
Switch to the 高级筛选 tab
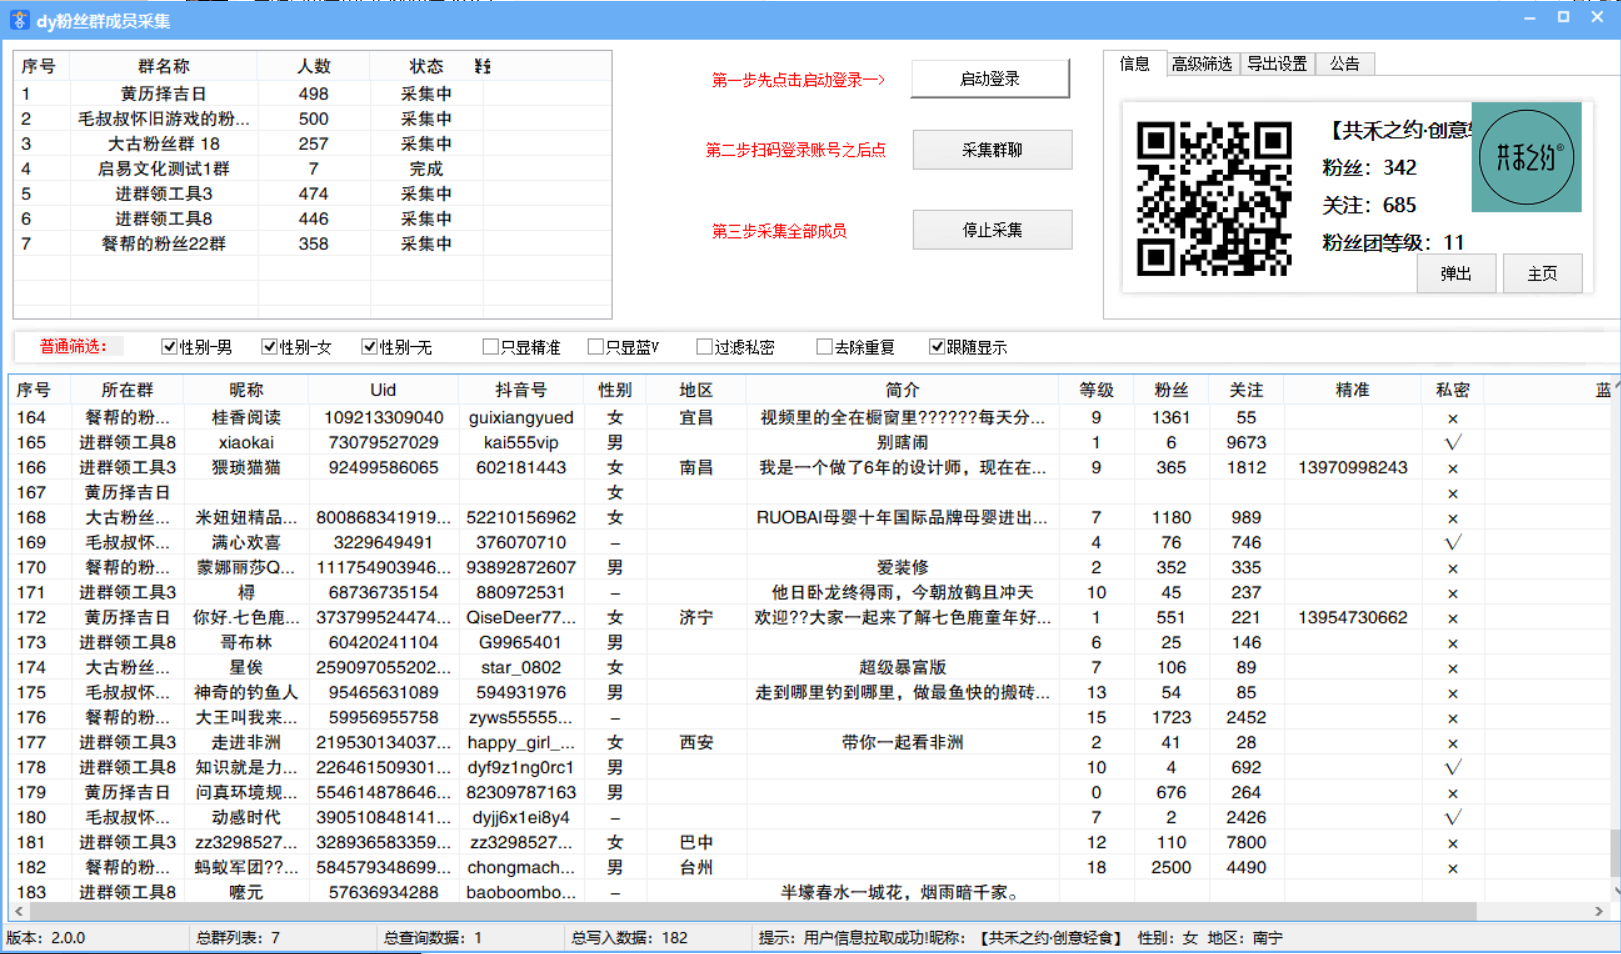(1201, 62)
